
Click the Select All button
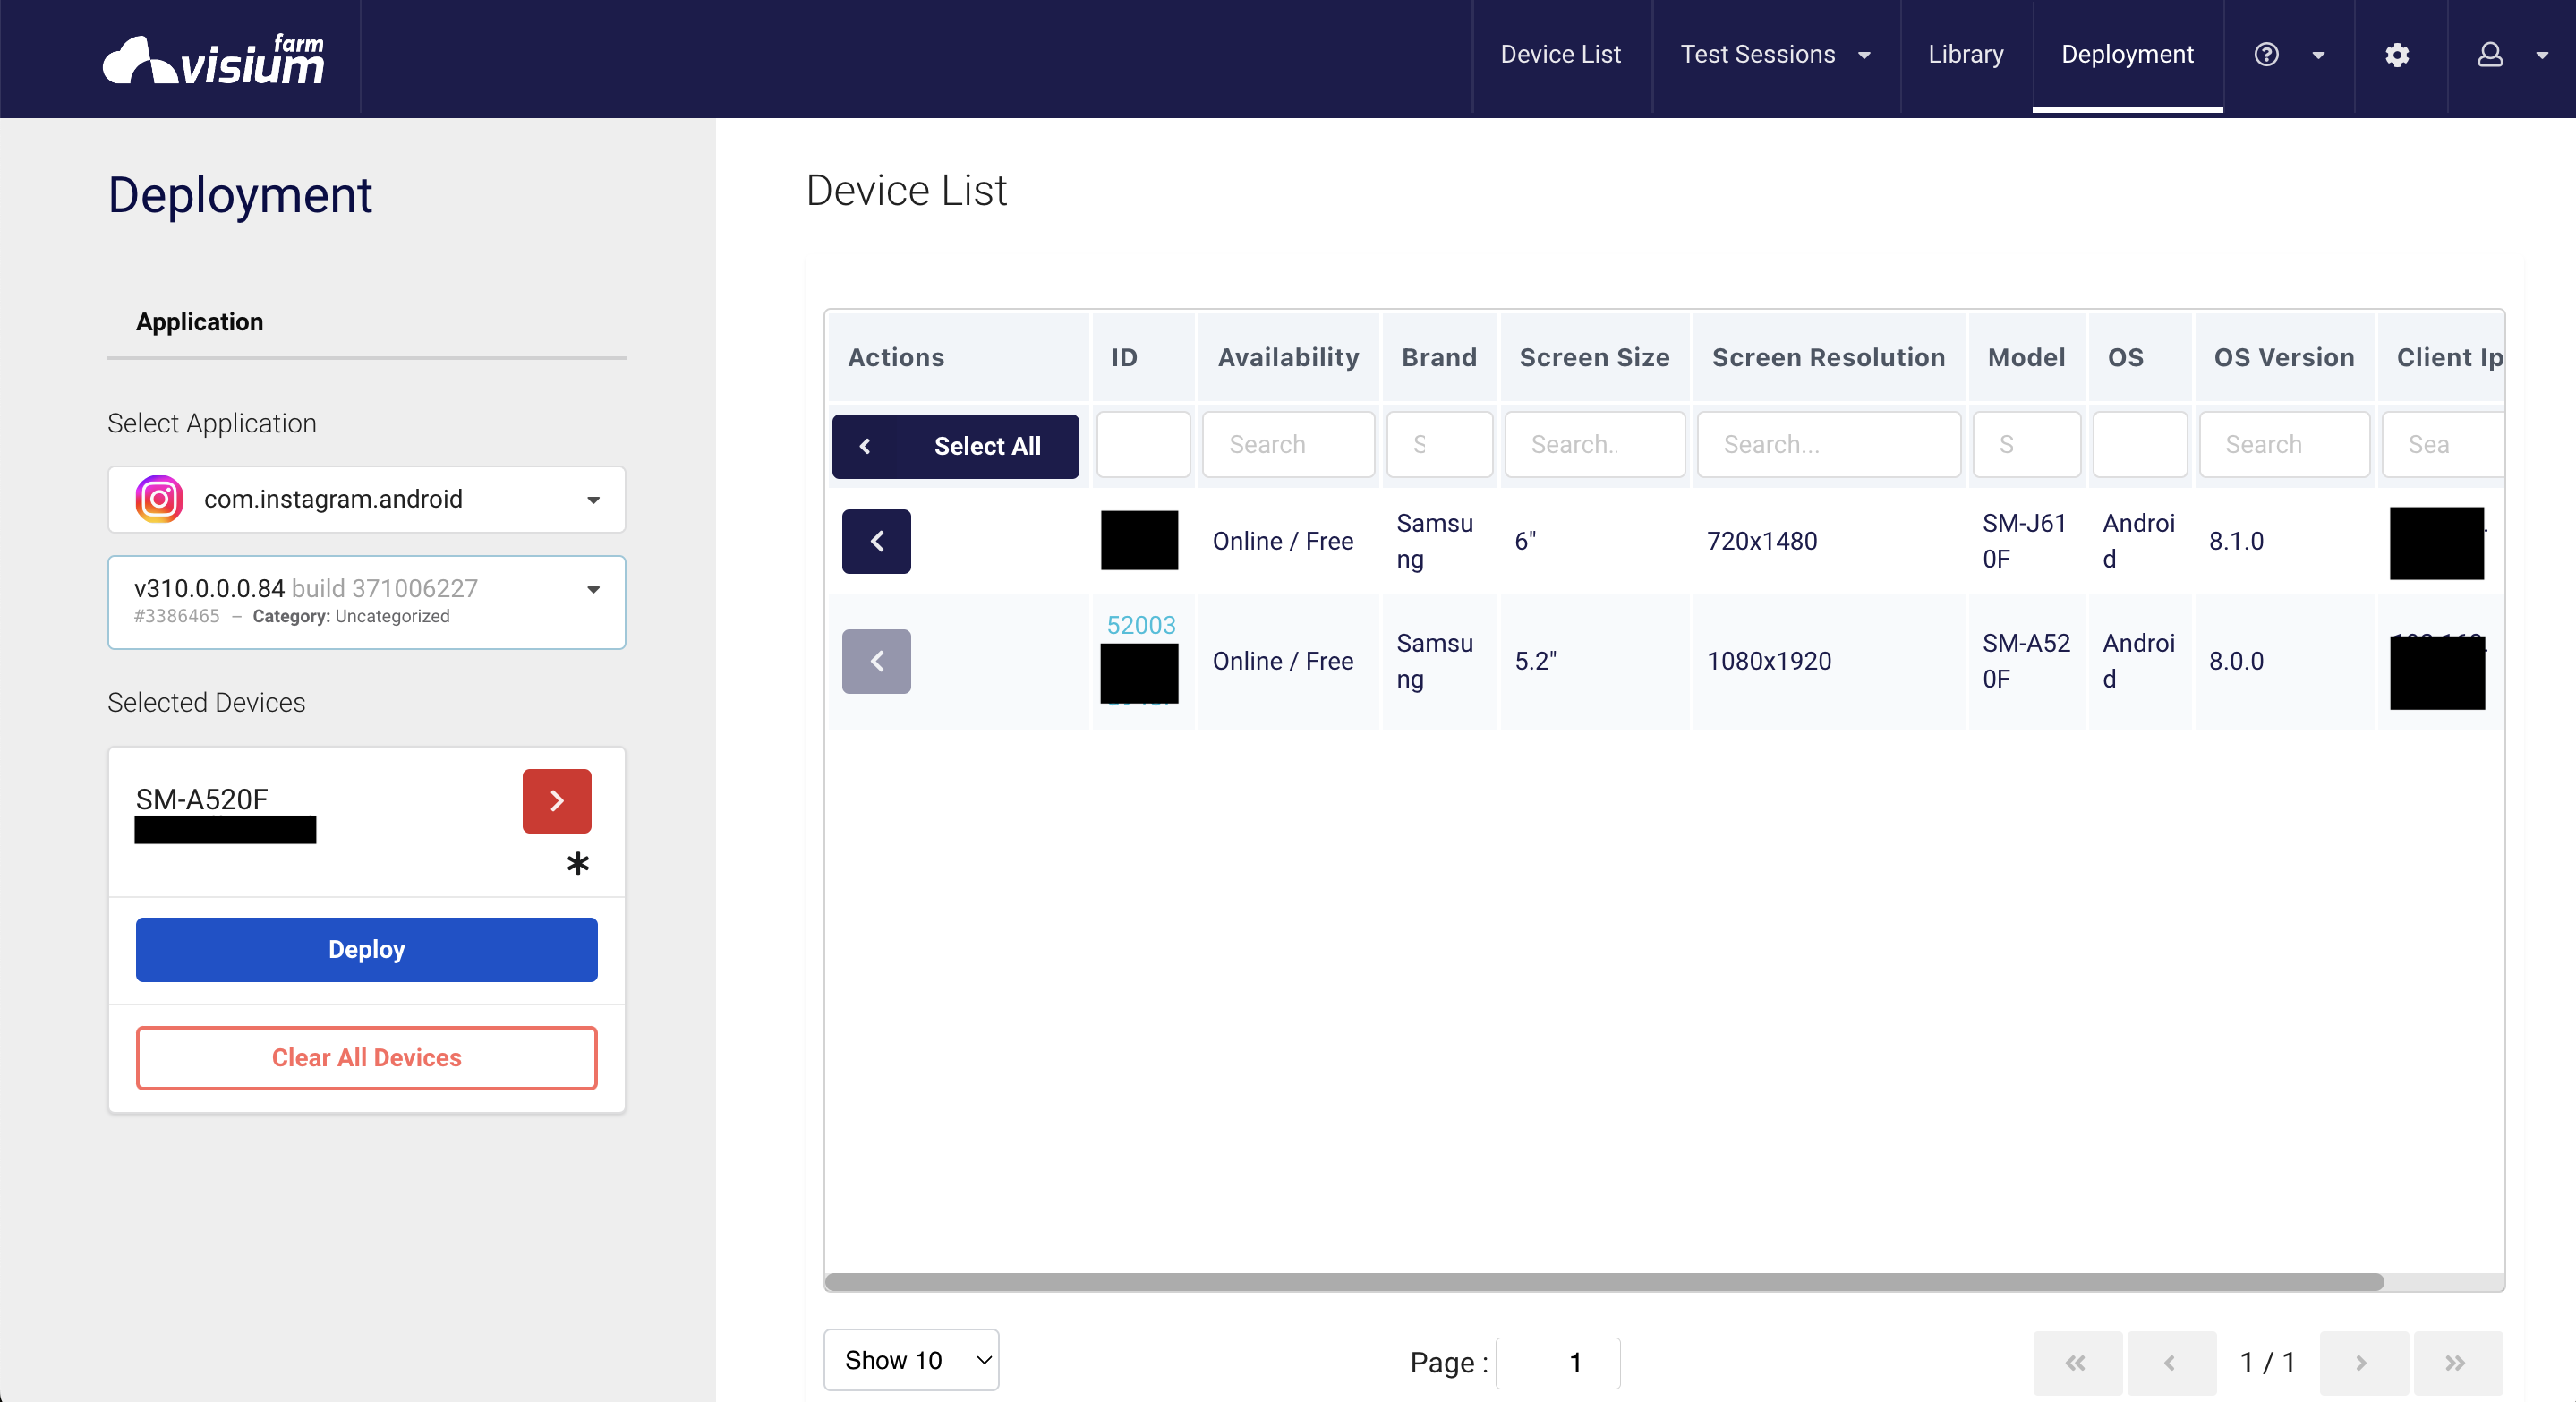click(x=955, y=446)
